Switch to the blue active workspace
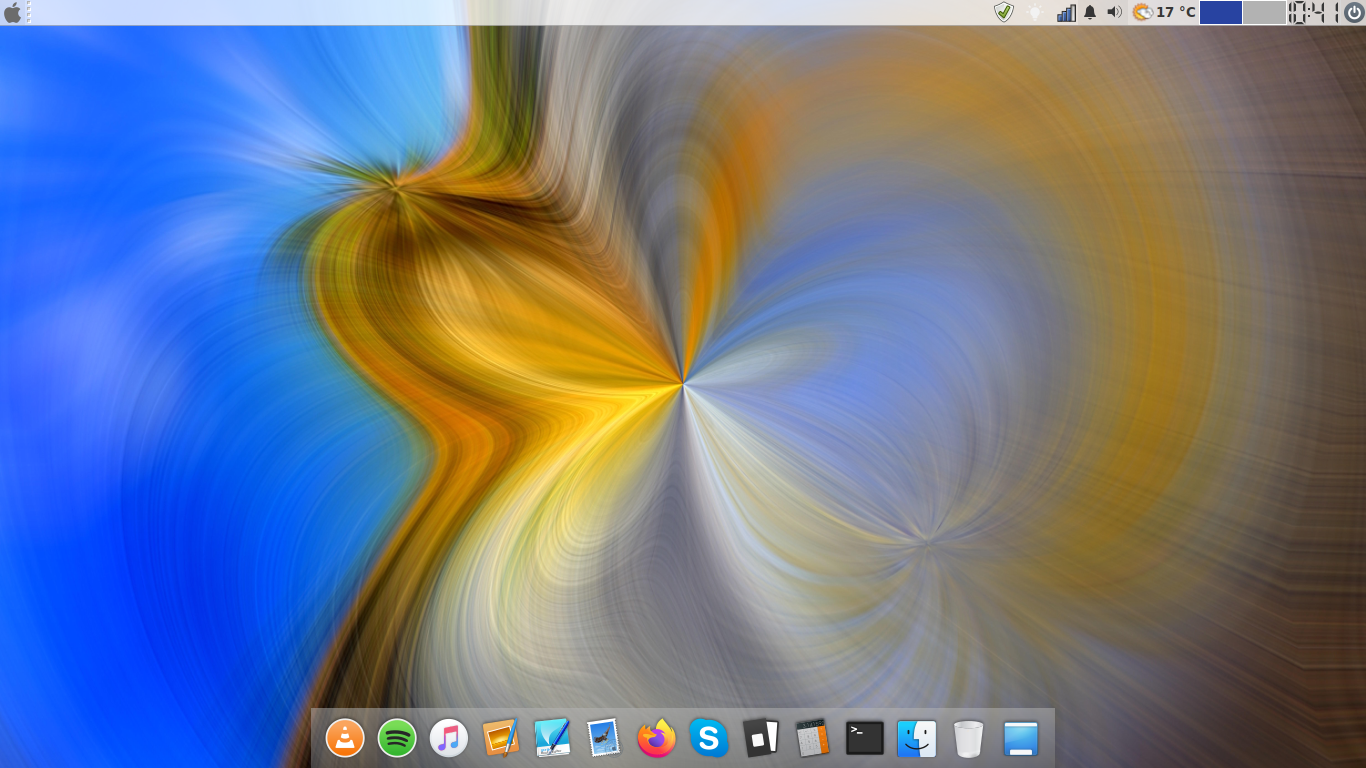This screenshot has width=1366, height=768. (1221, 12)
